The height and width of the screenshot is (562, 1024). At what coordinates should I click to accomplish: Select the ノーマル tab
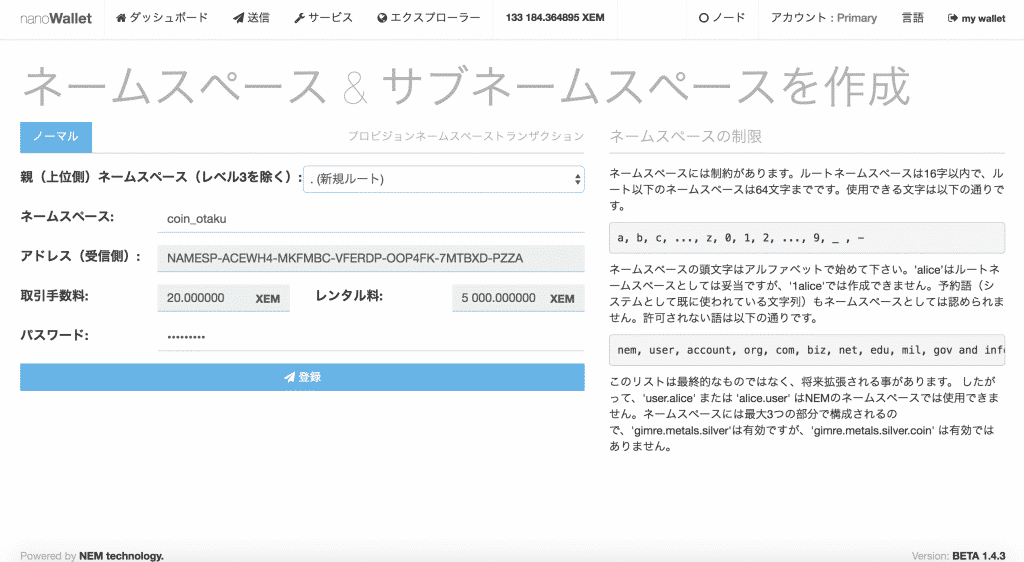(56, 137)
